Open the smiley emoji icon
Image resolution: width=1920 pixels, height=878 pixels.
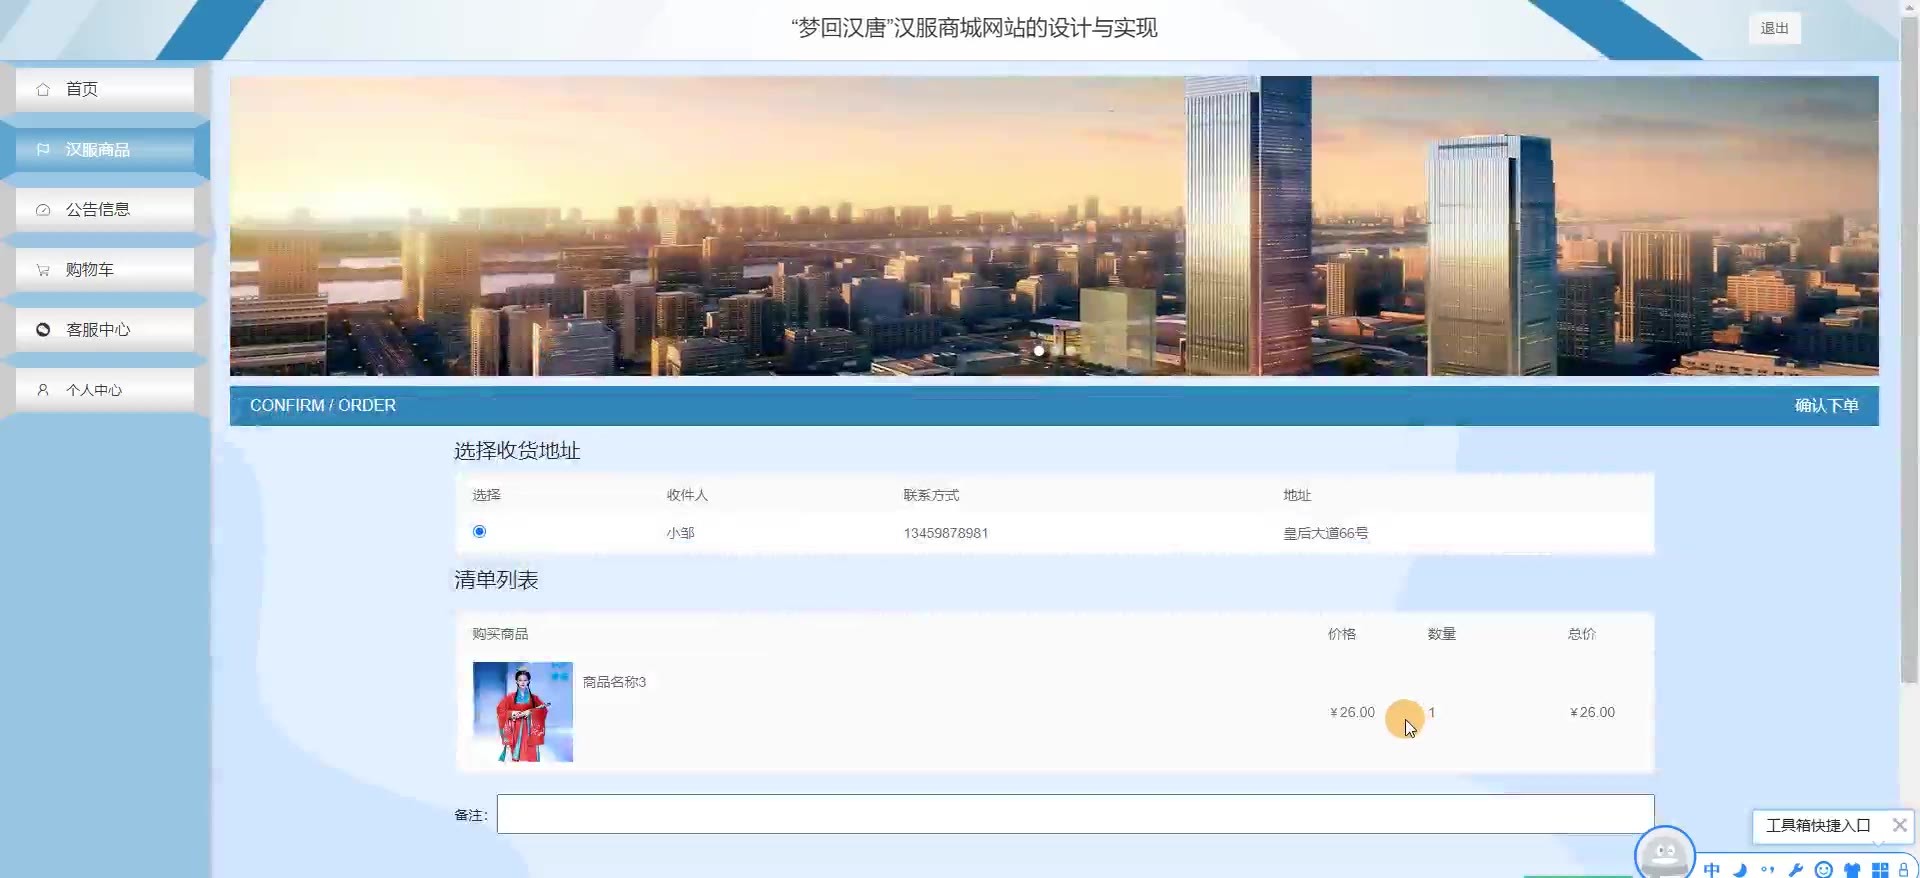pos(1824,869)
